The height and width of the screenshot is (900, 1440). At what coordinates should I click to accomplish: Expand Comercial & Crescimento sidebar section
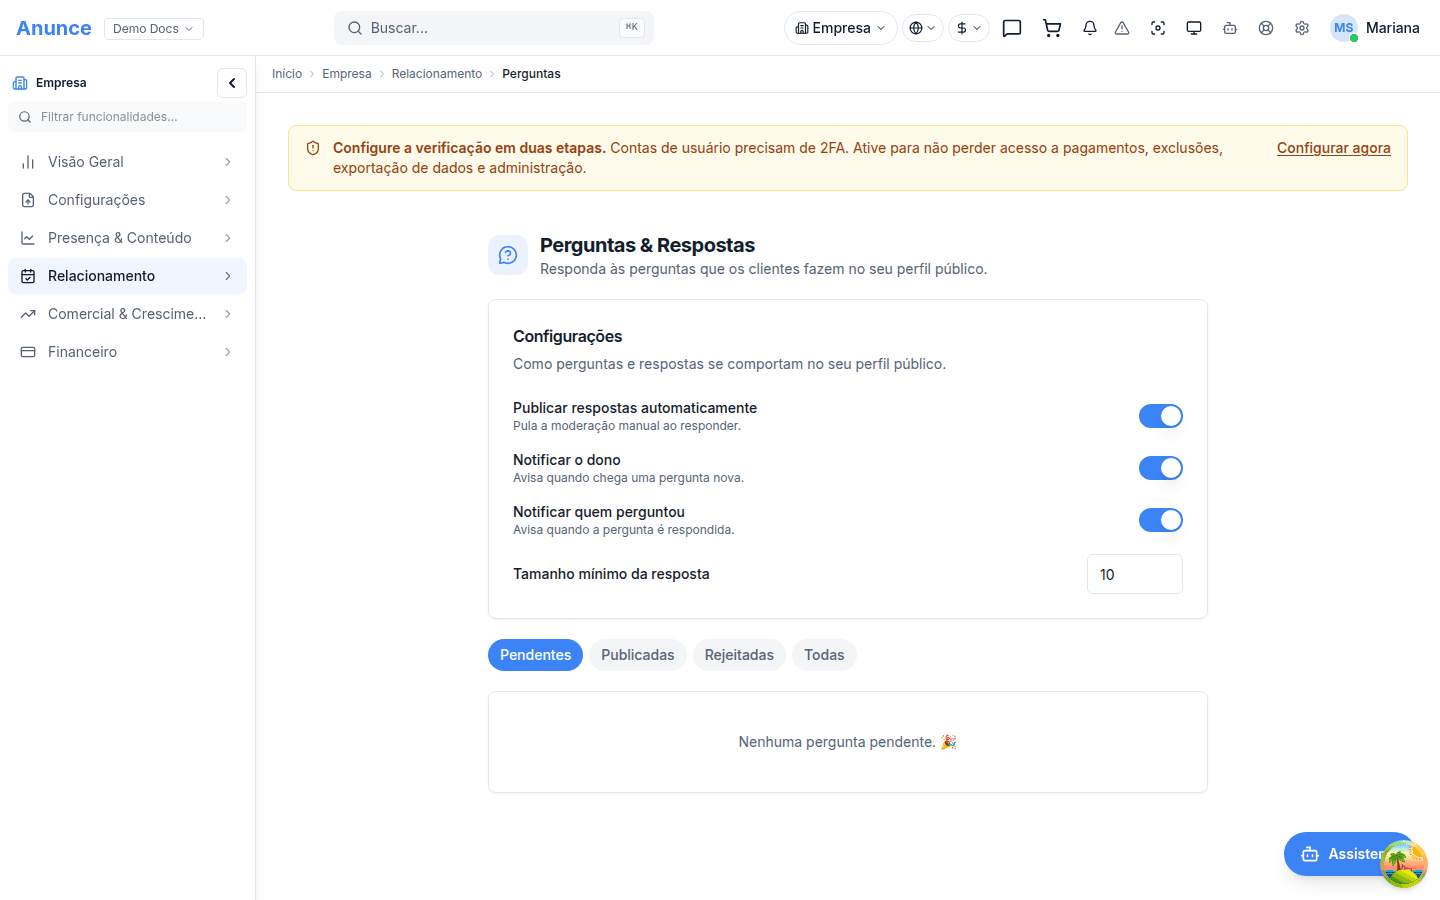tap(127, 314)
